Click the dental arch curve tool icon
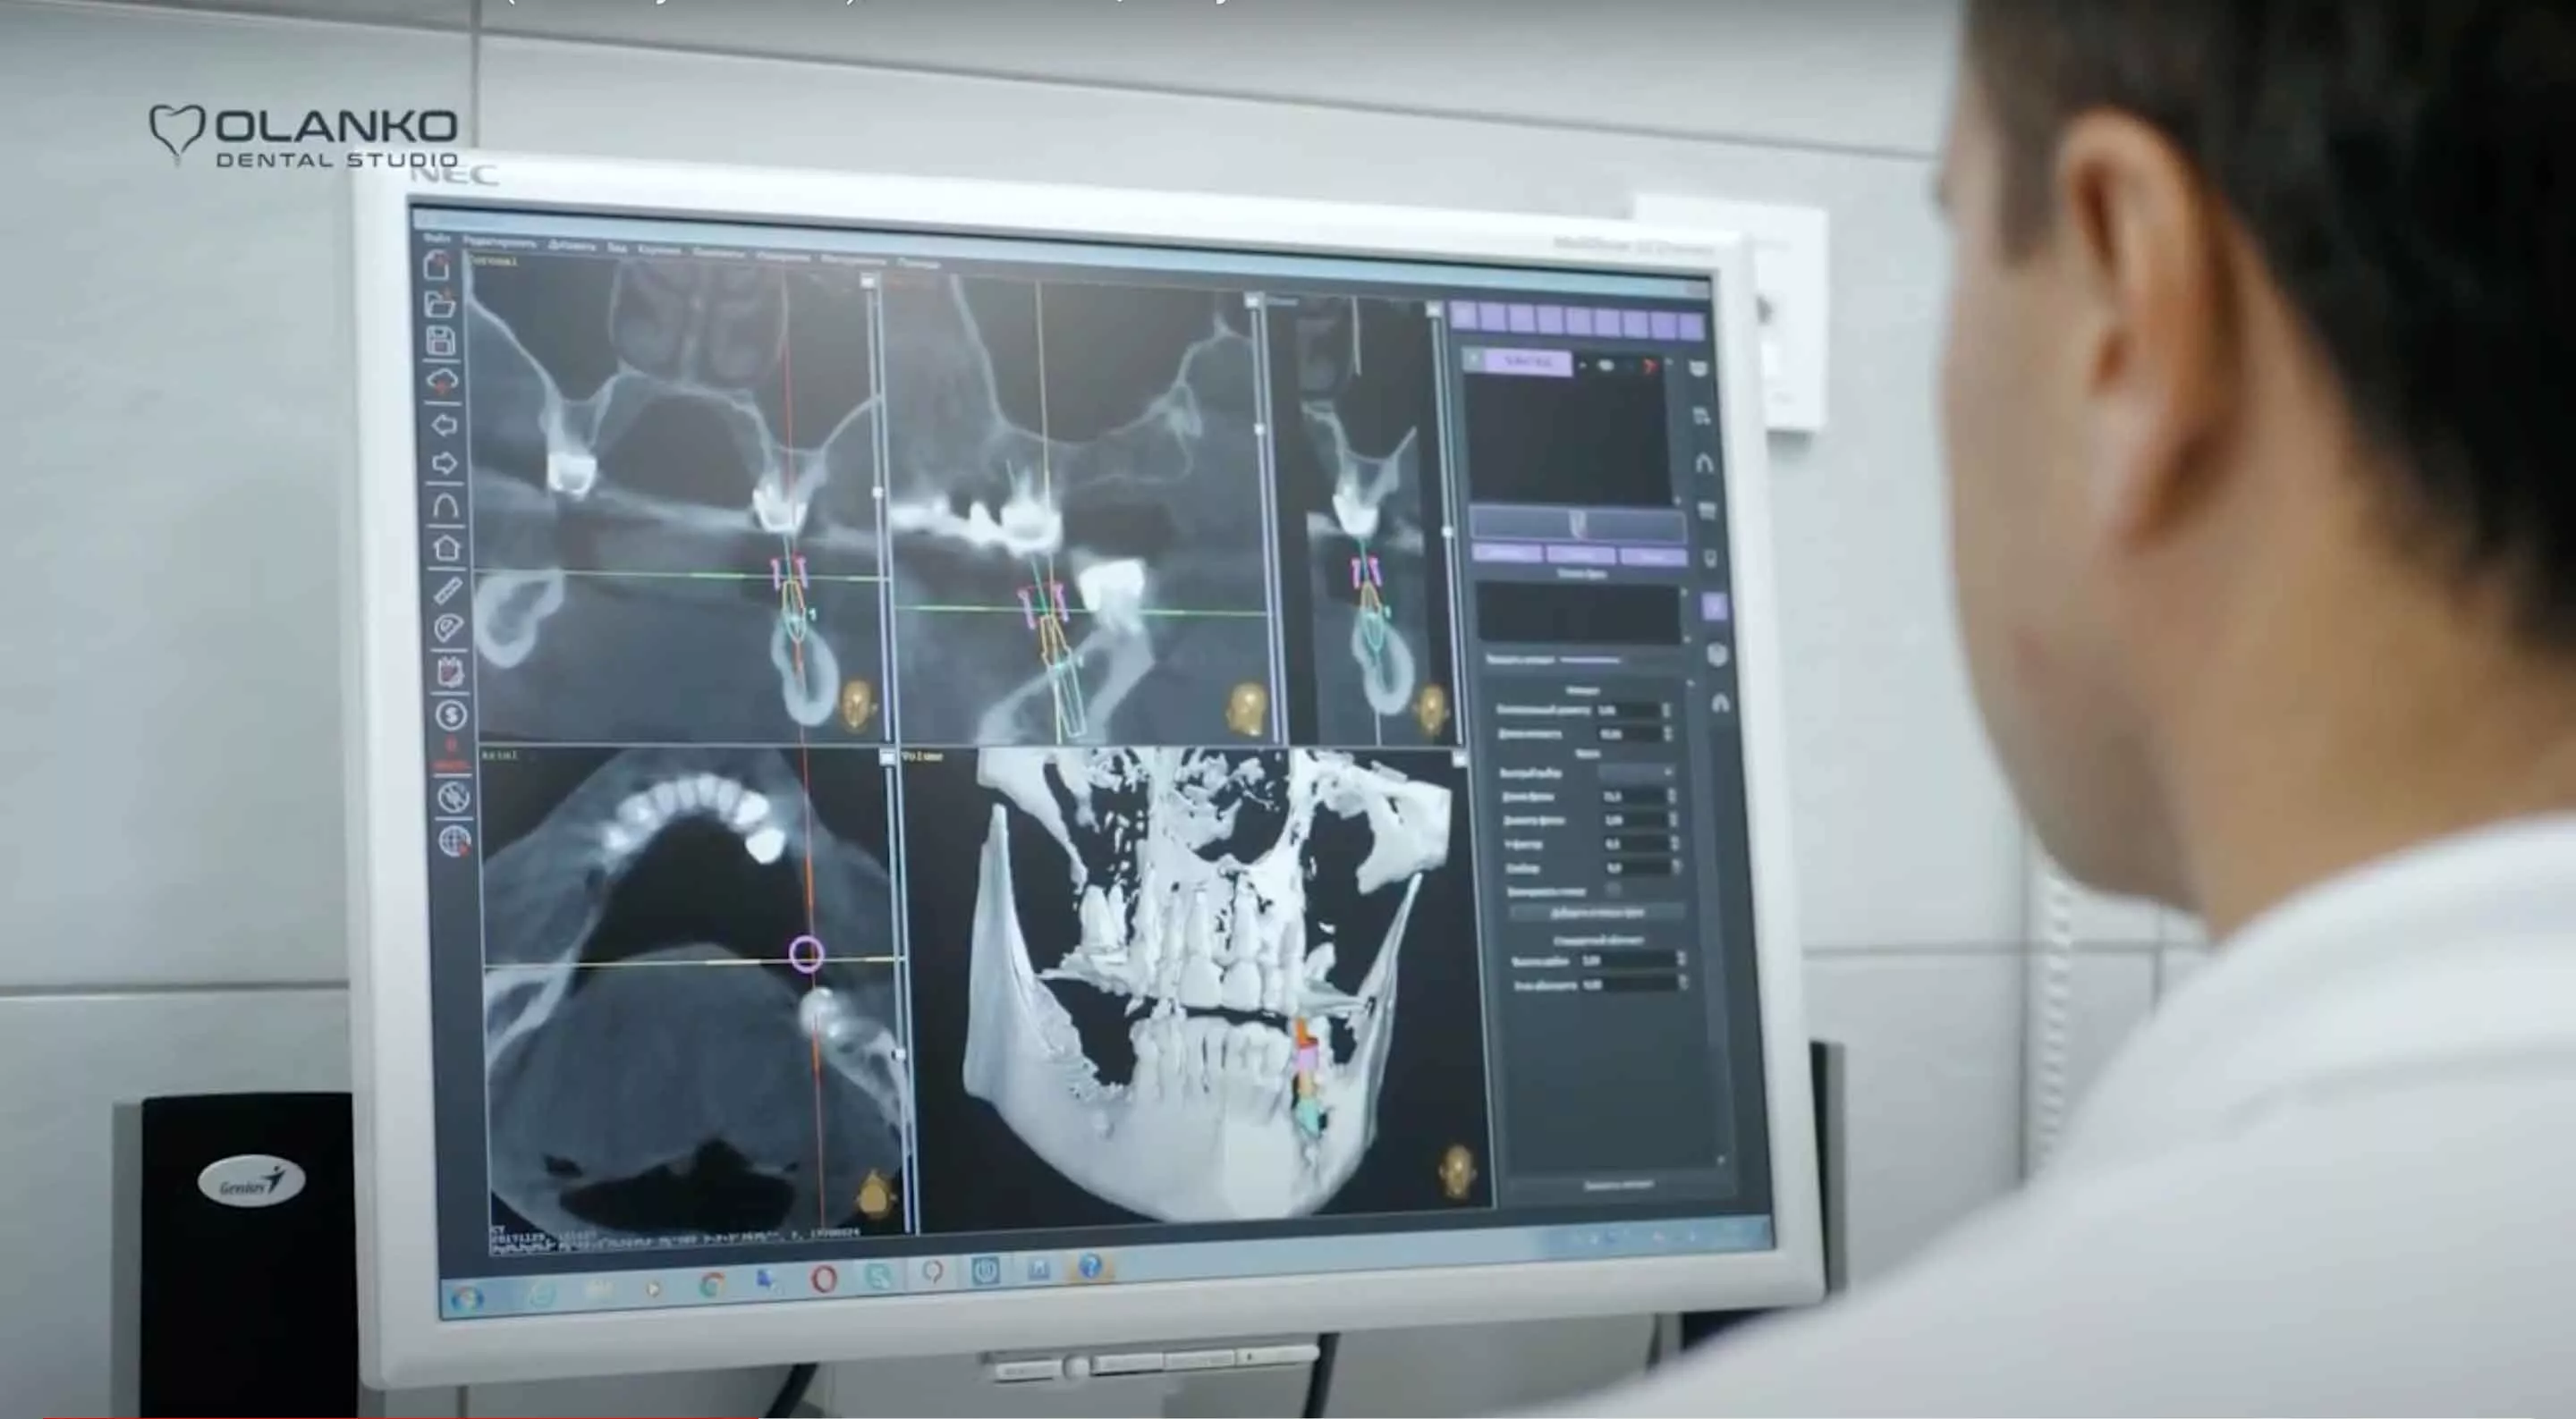 (x=445, y=505)
